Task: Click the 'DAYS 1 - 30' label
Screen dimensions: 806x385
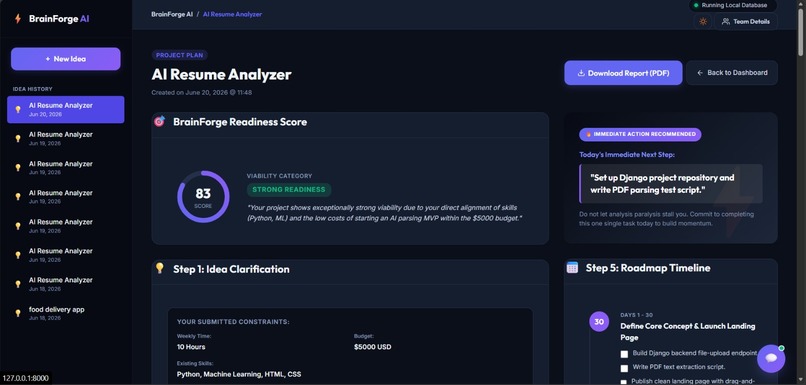Action: (636, 315)
